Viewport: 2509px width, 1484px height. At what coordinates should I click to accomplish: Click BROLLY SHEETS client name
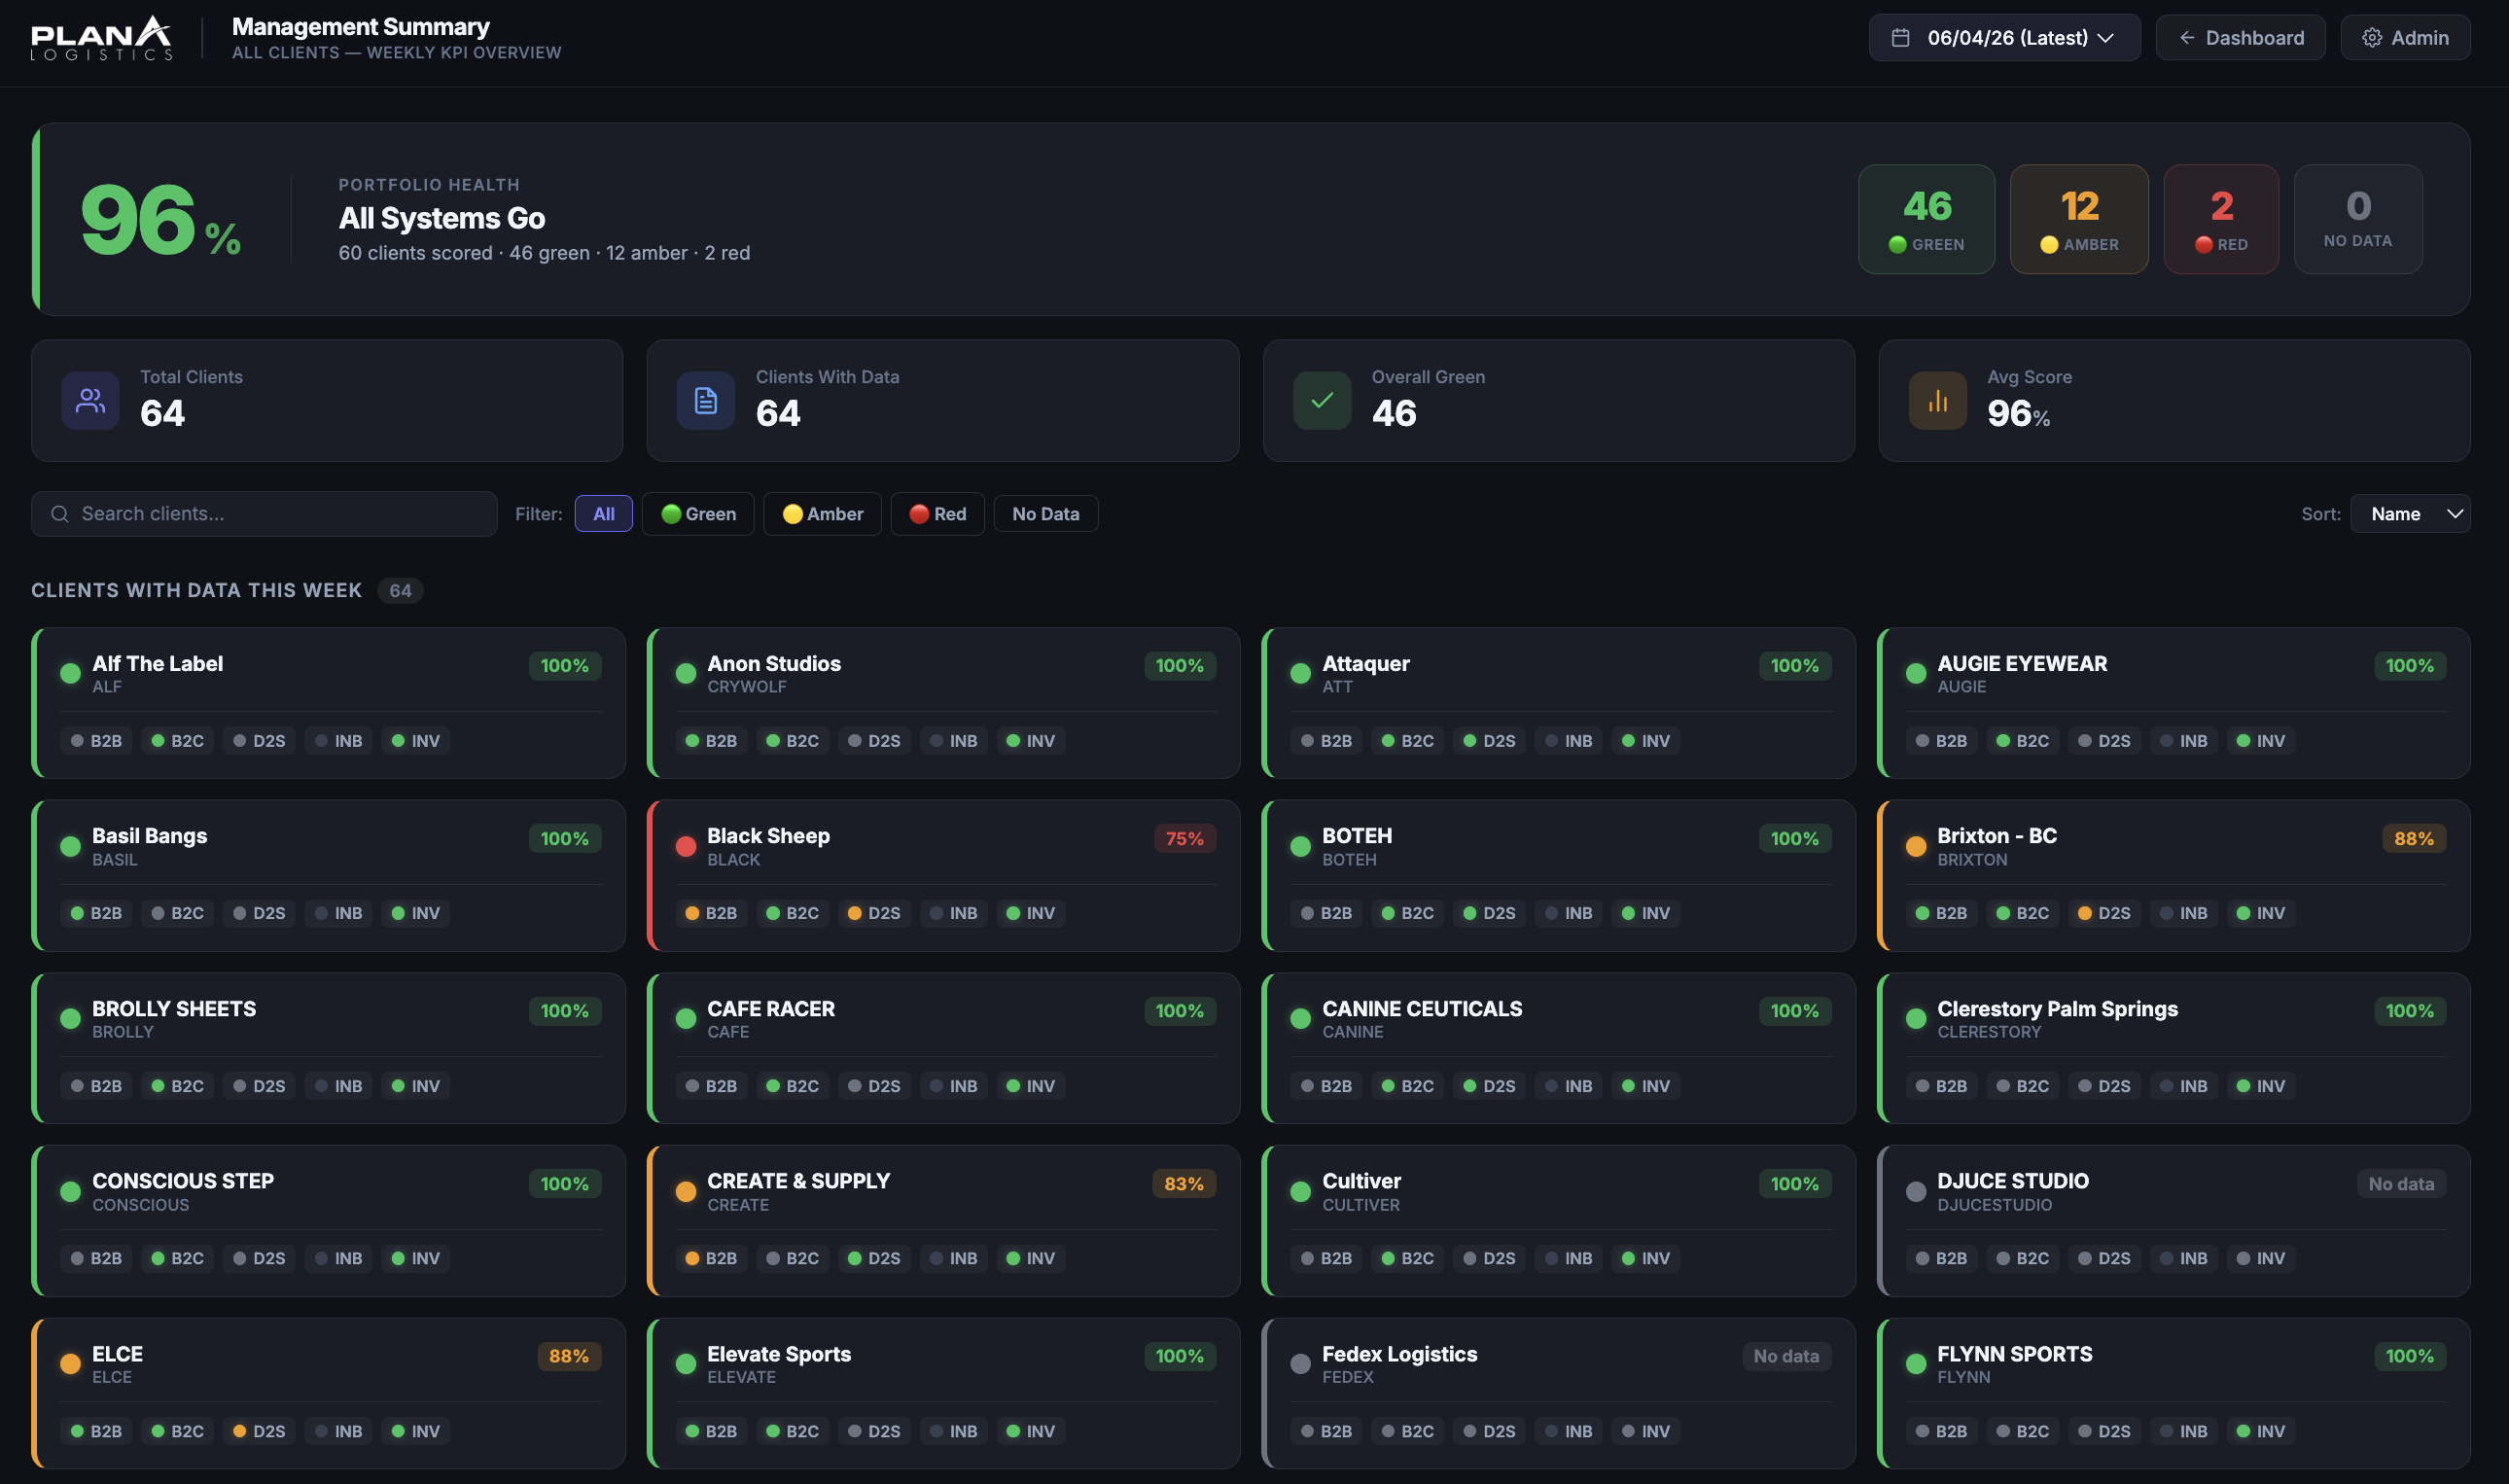pyautogui.click(x=174, y=1009)
